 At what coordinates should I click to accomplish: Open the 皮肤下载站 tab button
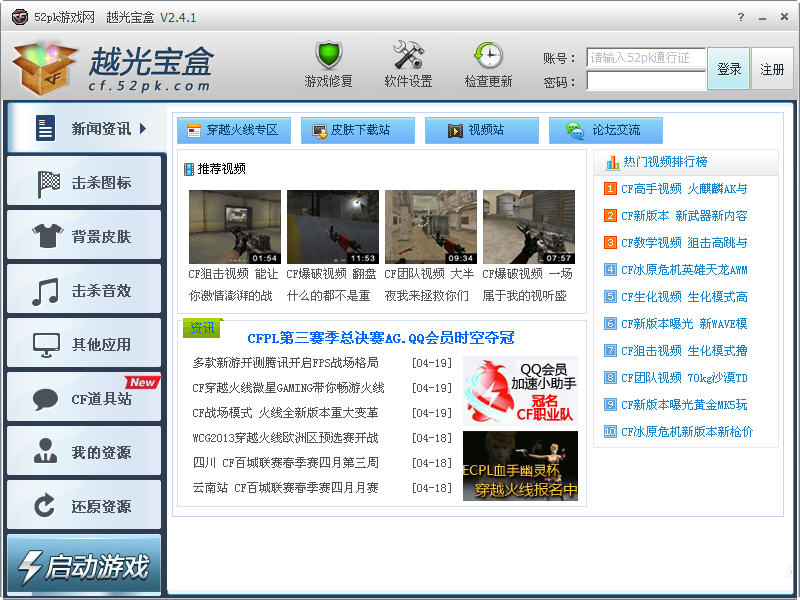(358, 130)
